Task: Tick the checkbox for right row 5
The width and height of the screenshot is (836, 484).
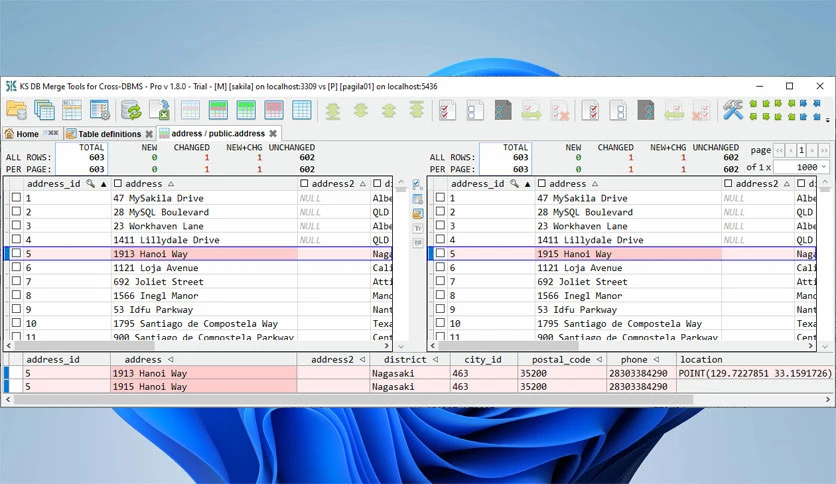Action: click(440, 253)
